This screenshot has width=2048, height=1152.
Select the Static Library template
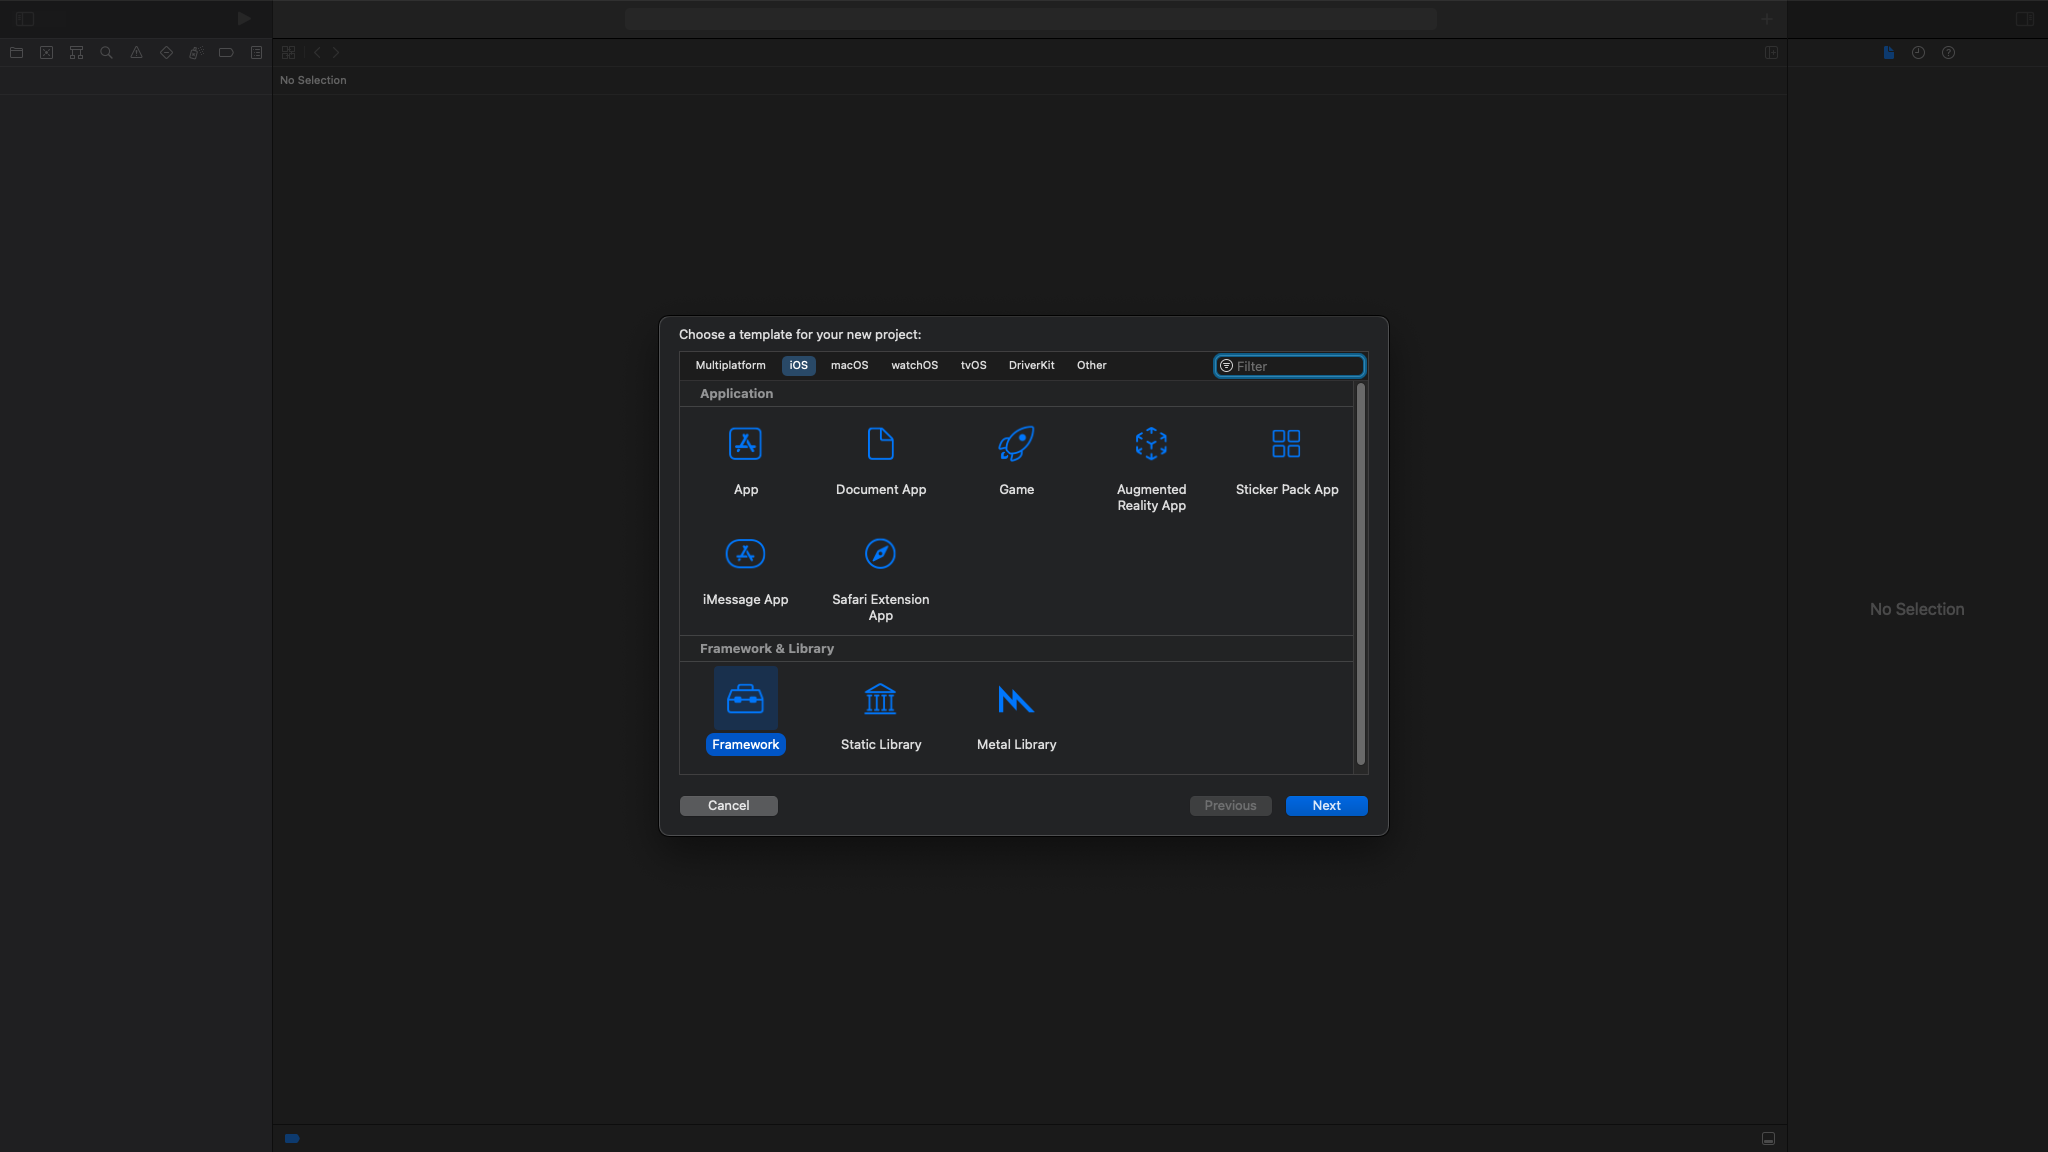coord(880,700)
